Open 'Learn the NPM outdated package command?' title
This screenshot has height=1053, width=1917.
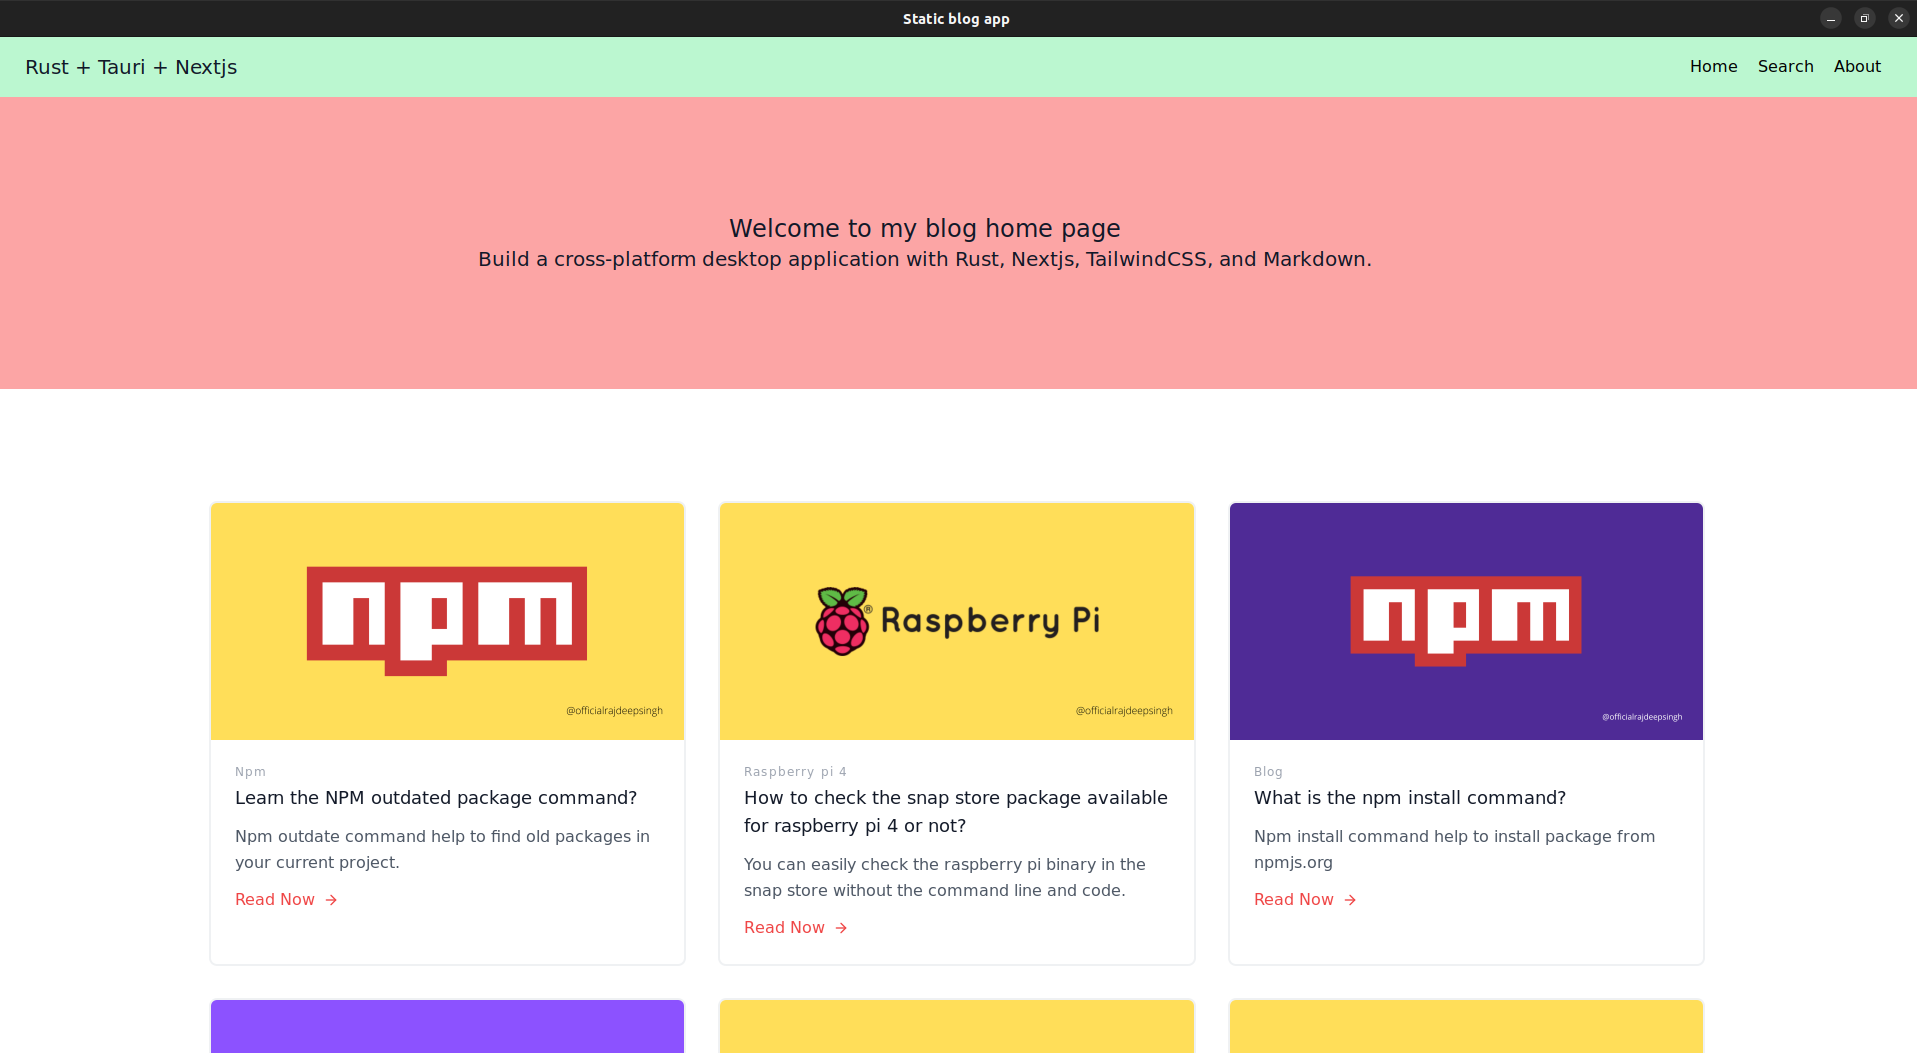point(436,797)
